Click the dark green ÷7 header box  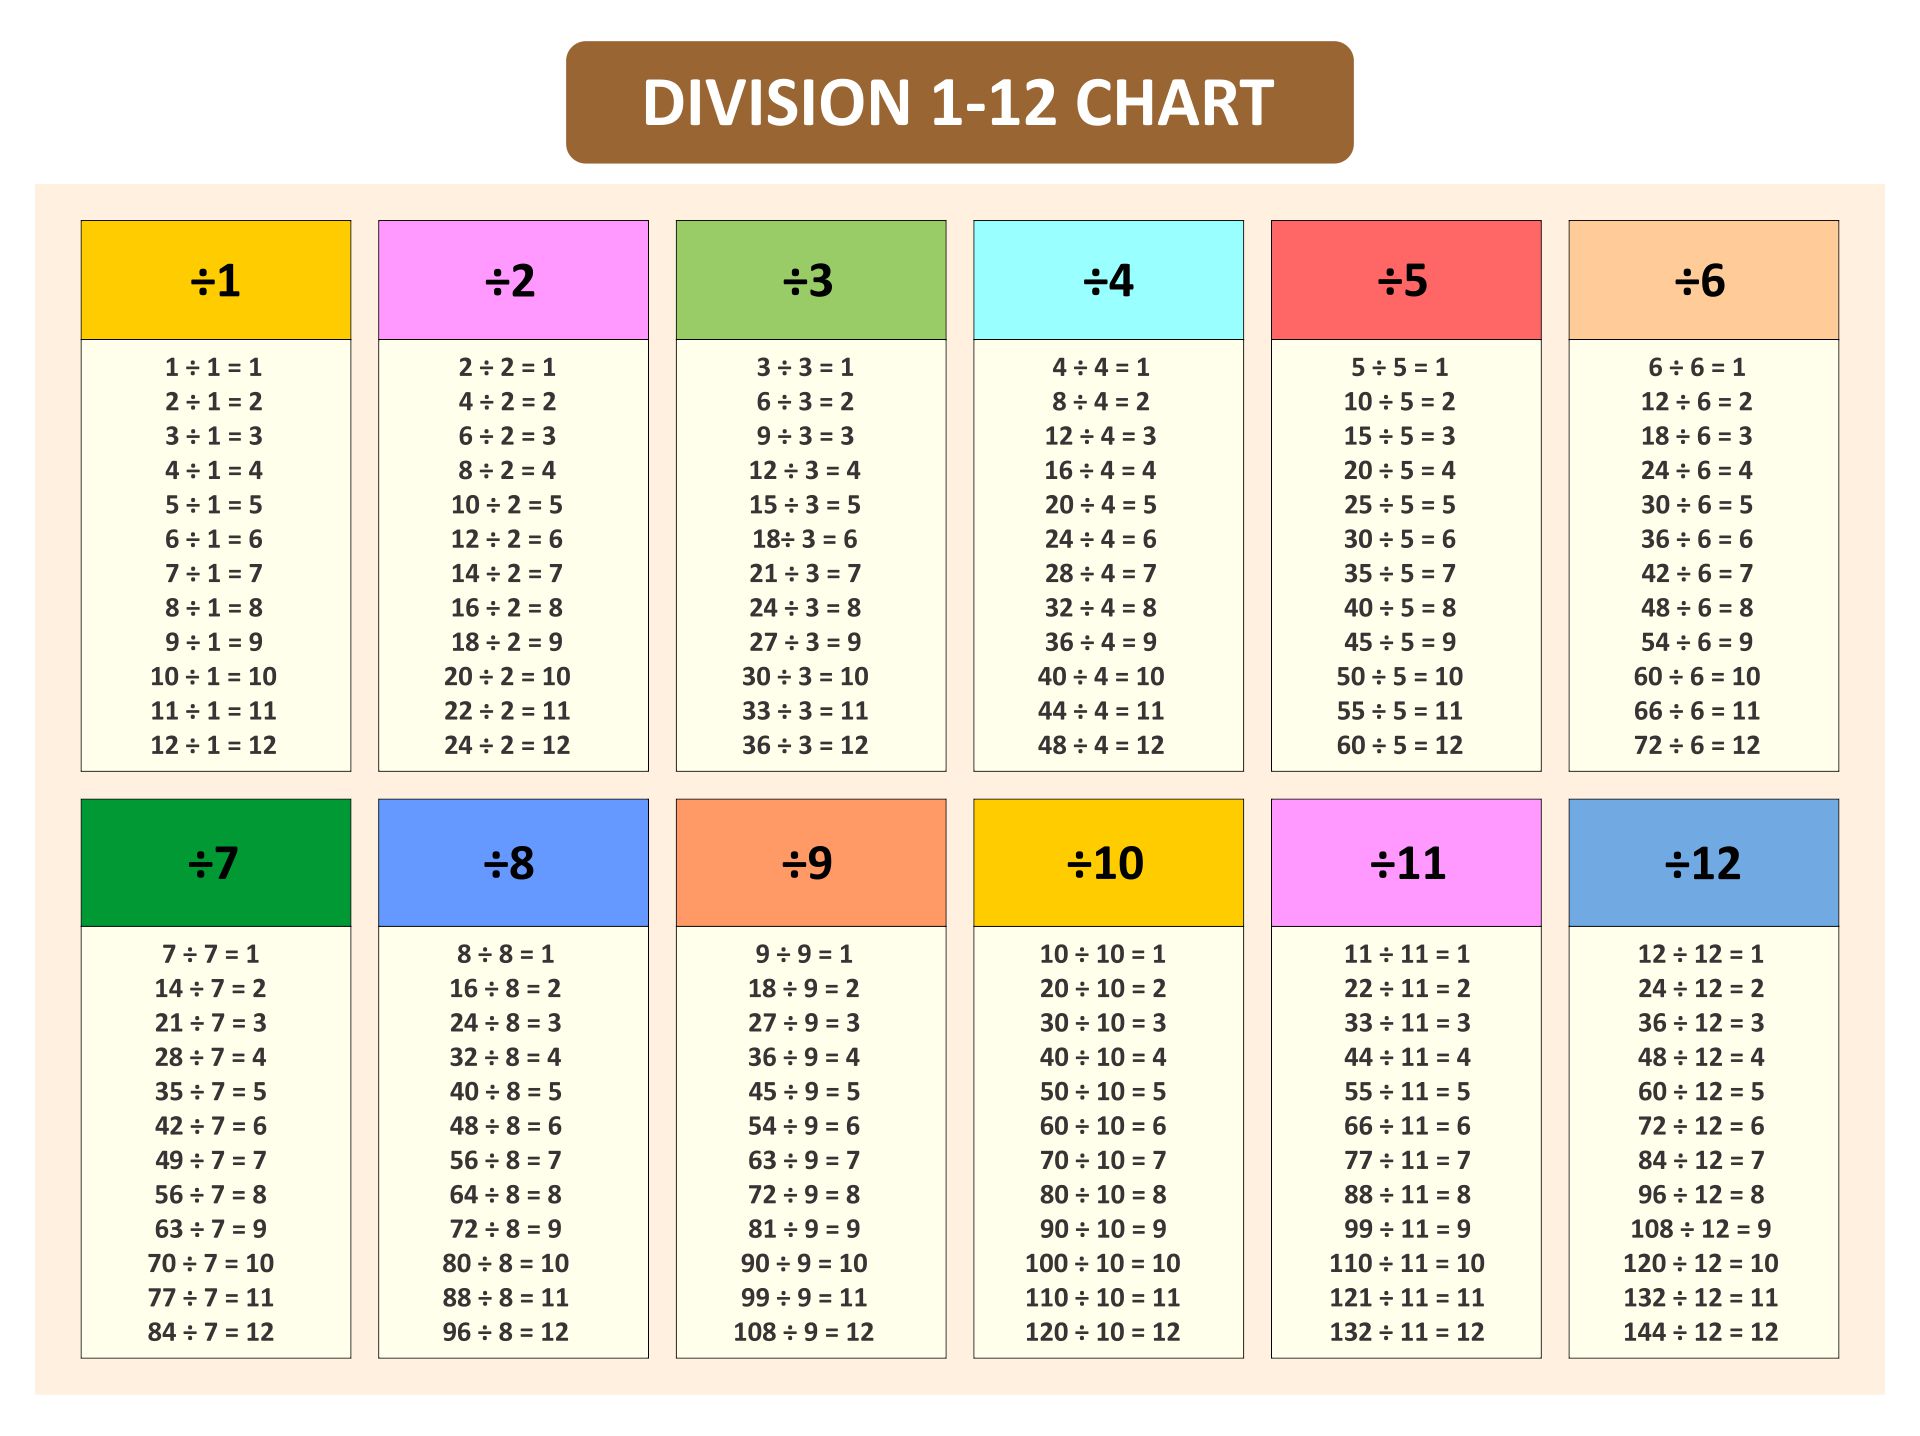click(215, 862)
